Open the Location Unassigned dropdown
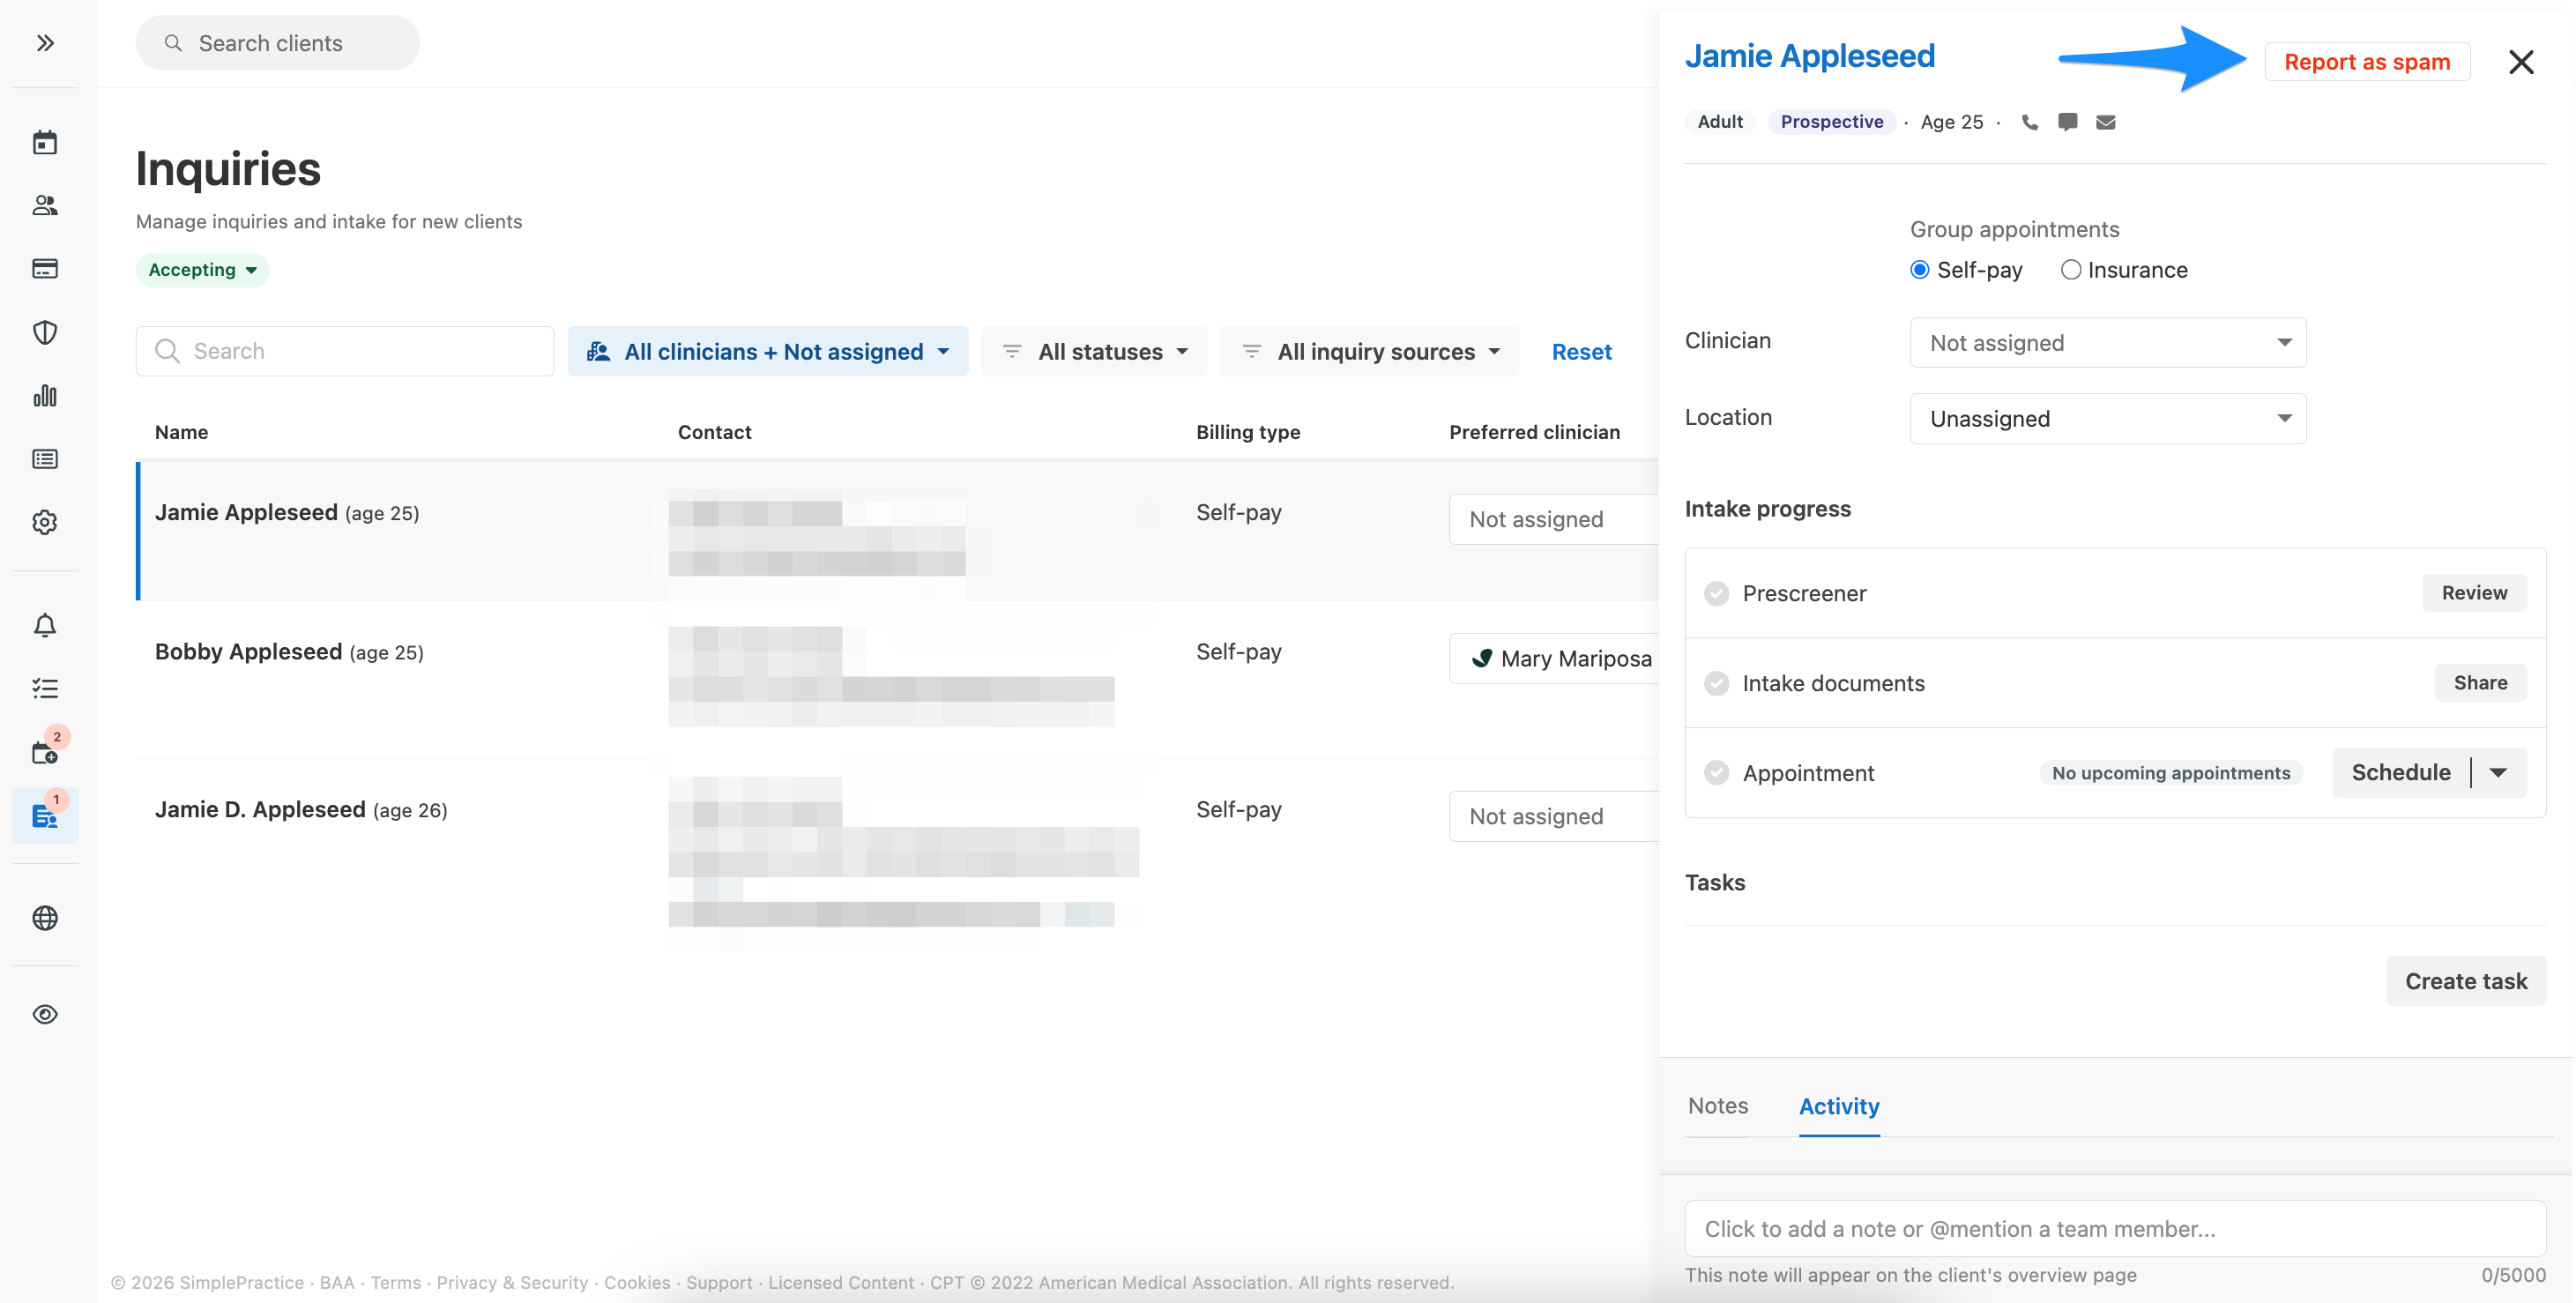The height and width of the screenshot is (1303, 2576). pyautogui.click(x=2108, y=418)
